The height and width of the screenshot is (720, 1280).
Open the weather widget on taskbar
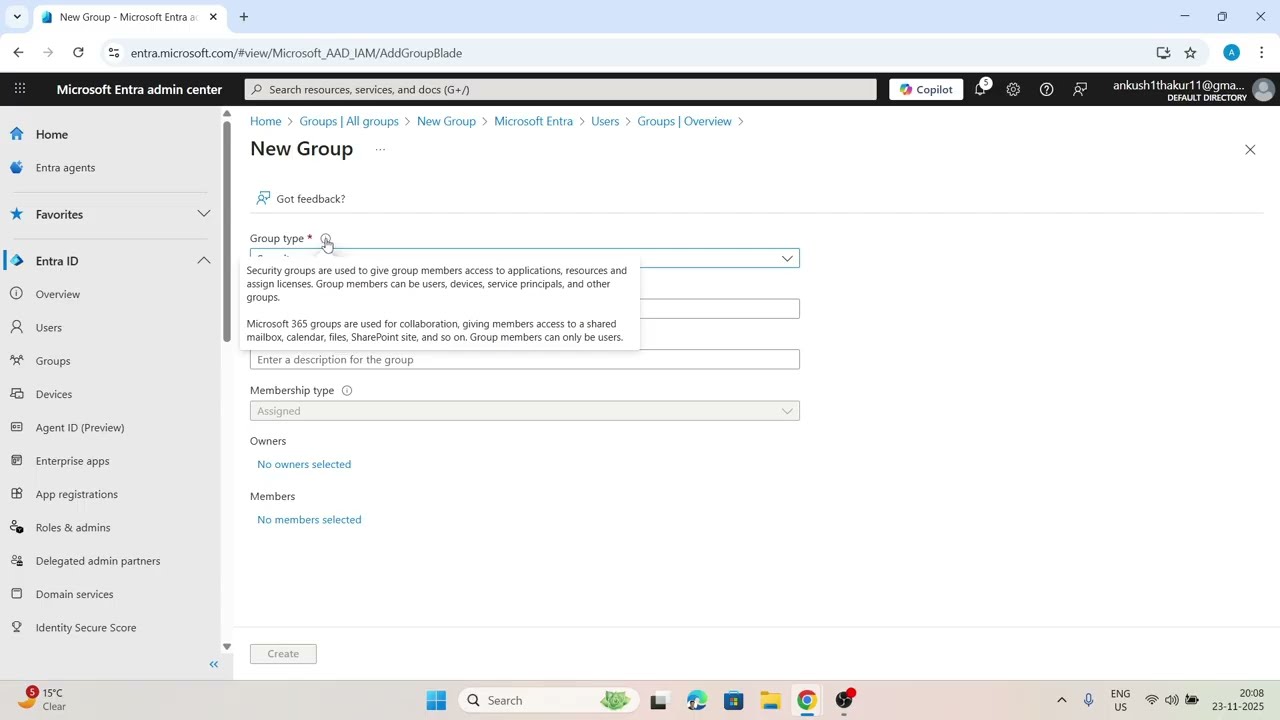[42, 700]
